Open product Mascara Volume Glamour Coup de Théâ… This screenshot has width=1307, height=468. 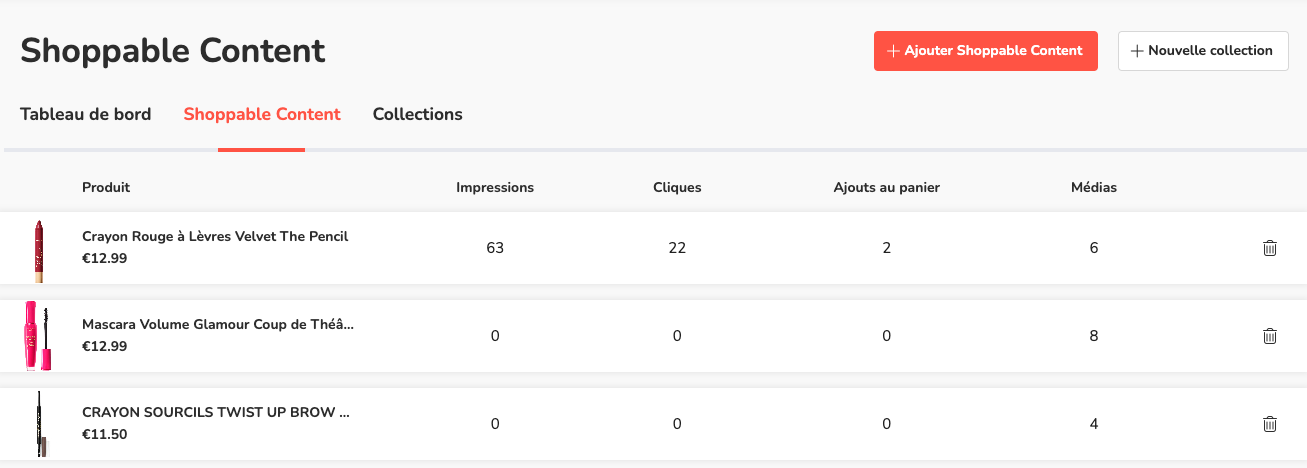coord(218,324)
